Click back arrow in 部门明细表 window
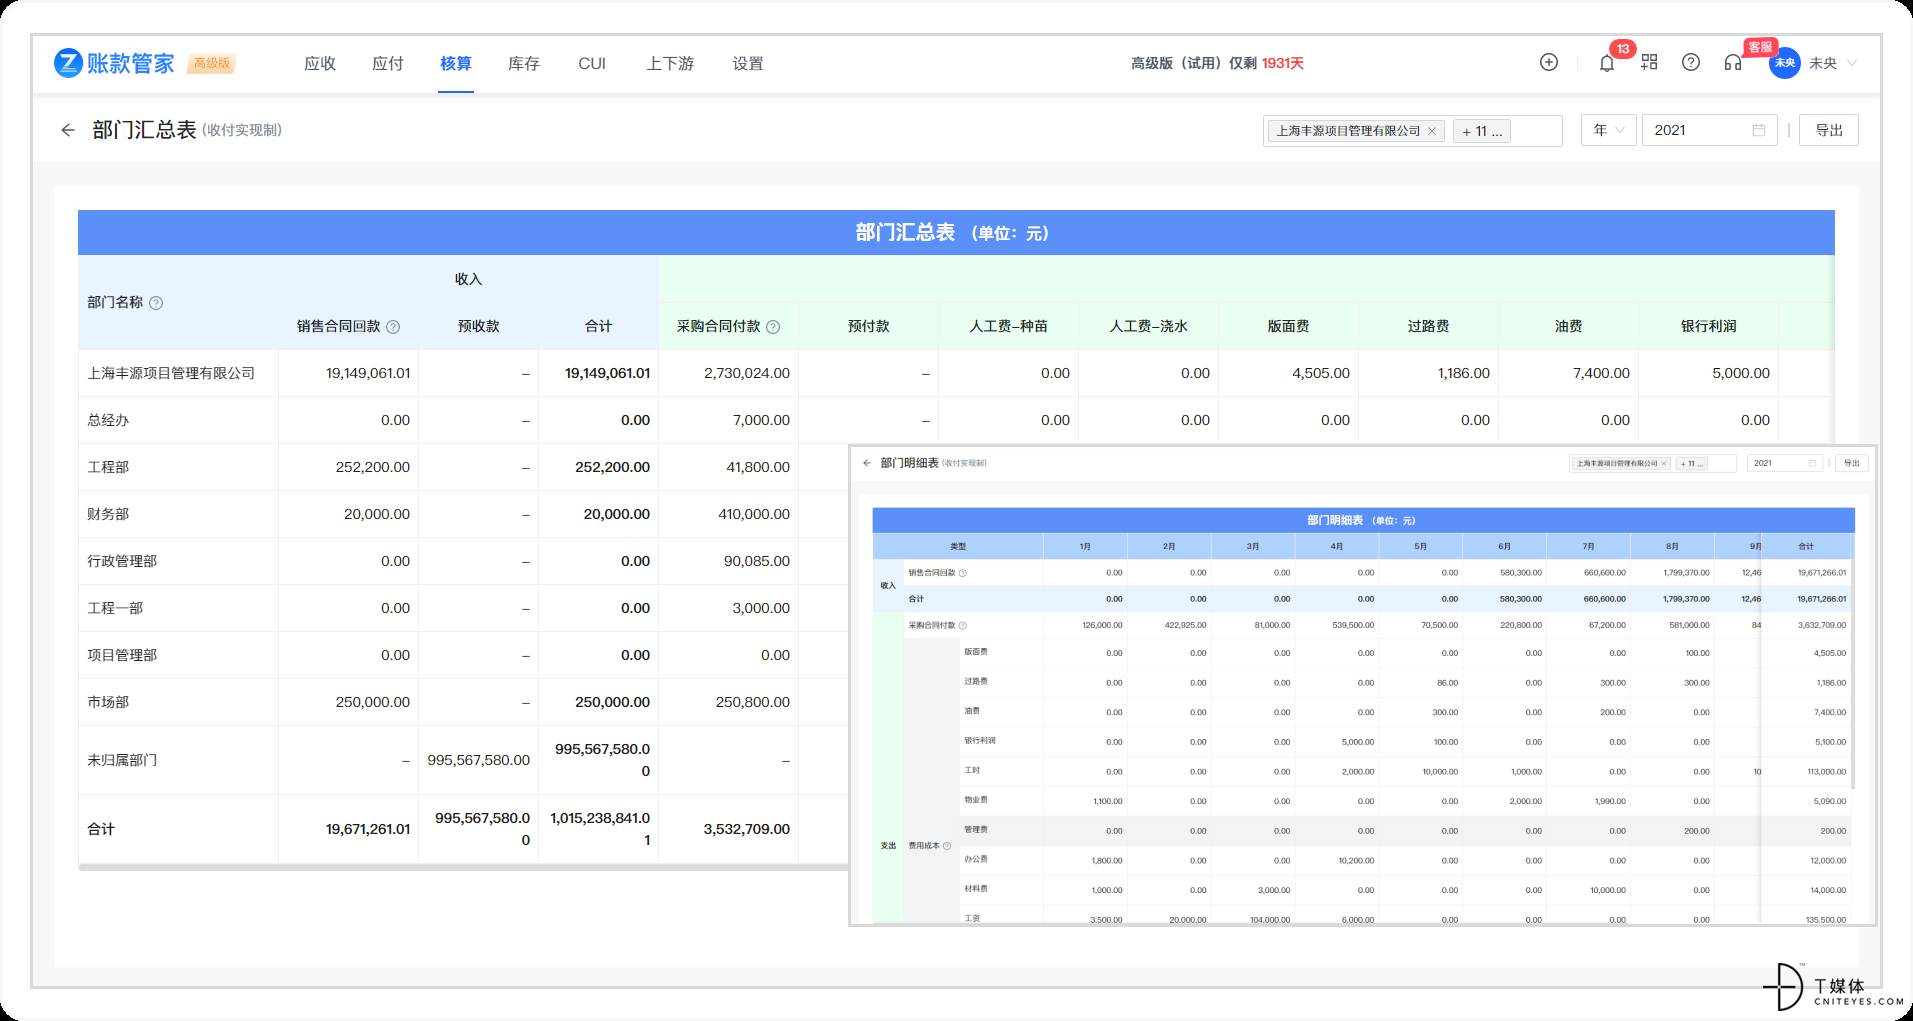1913x1021 pixels. [867, 463]
